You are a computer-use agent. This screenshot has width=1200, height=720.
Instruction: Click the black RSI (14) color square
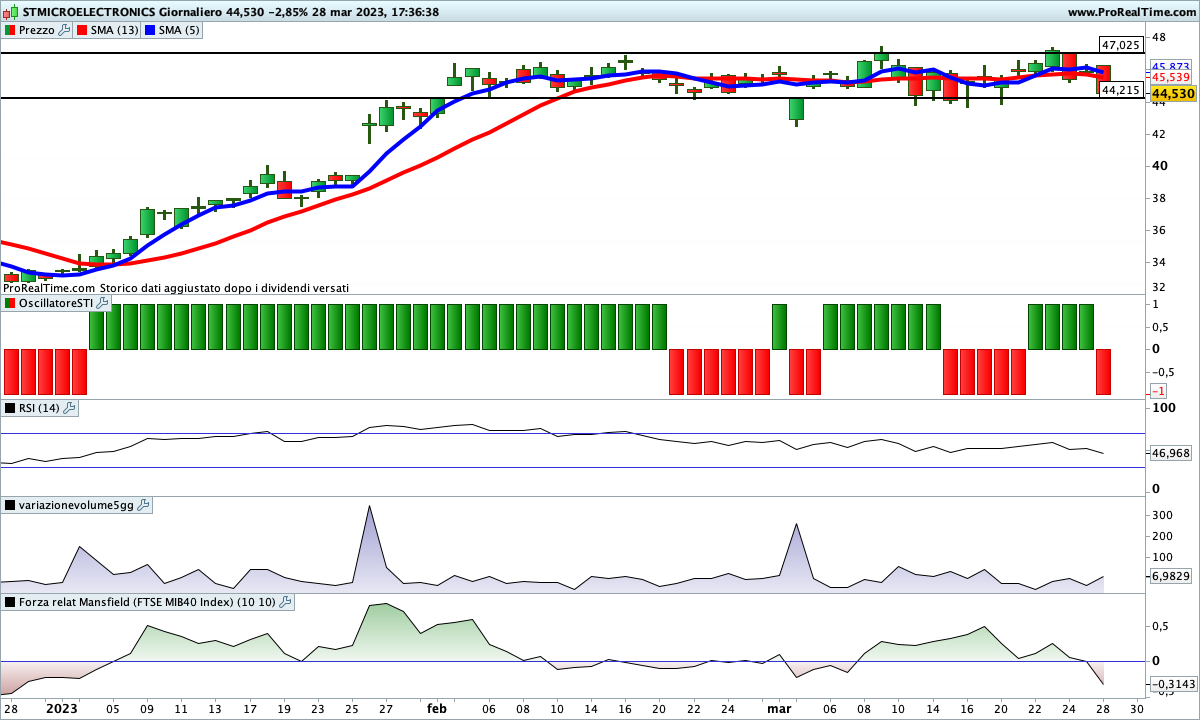pos(10,408)
